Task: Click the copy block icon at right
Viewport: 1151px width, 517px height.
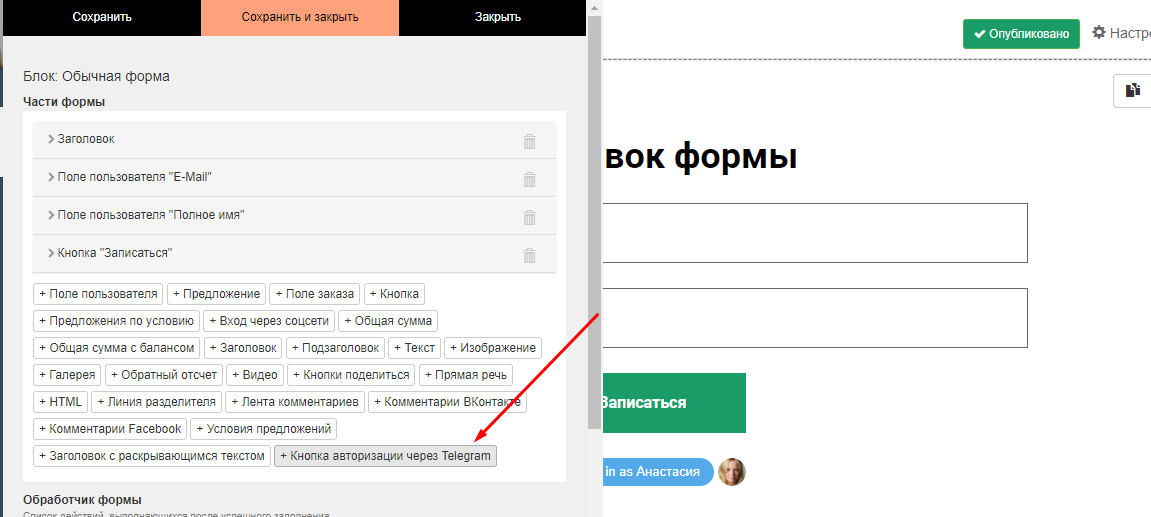Action: (x=1133, y=90)
